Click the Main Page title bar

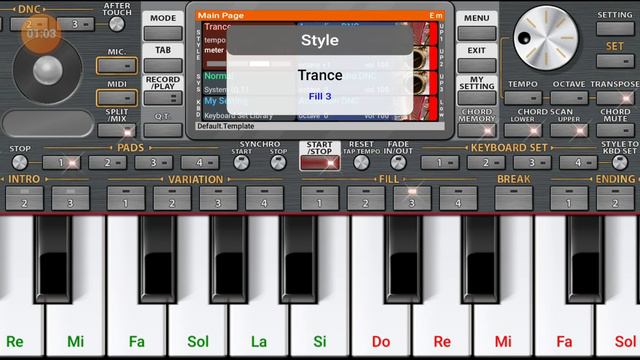click(320, 16)
